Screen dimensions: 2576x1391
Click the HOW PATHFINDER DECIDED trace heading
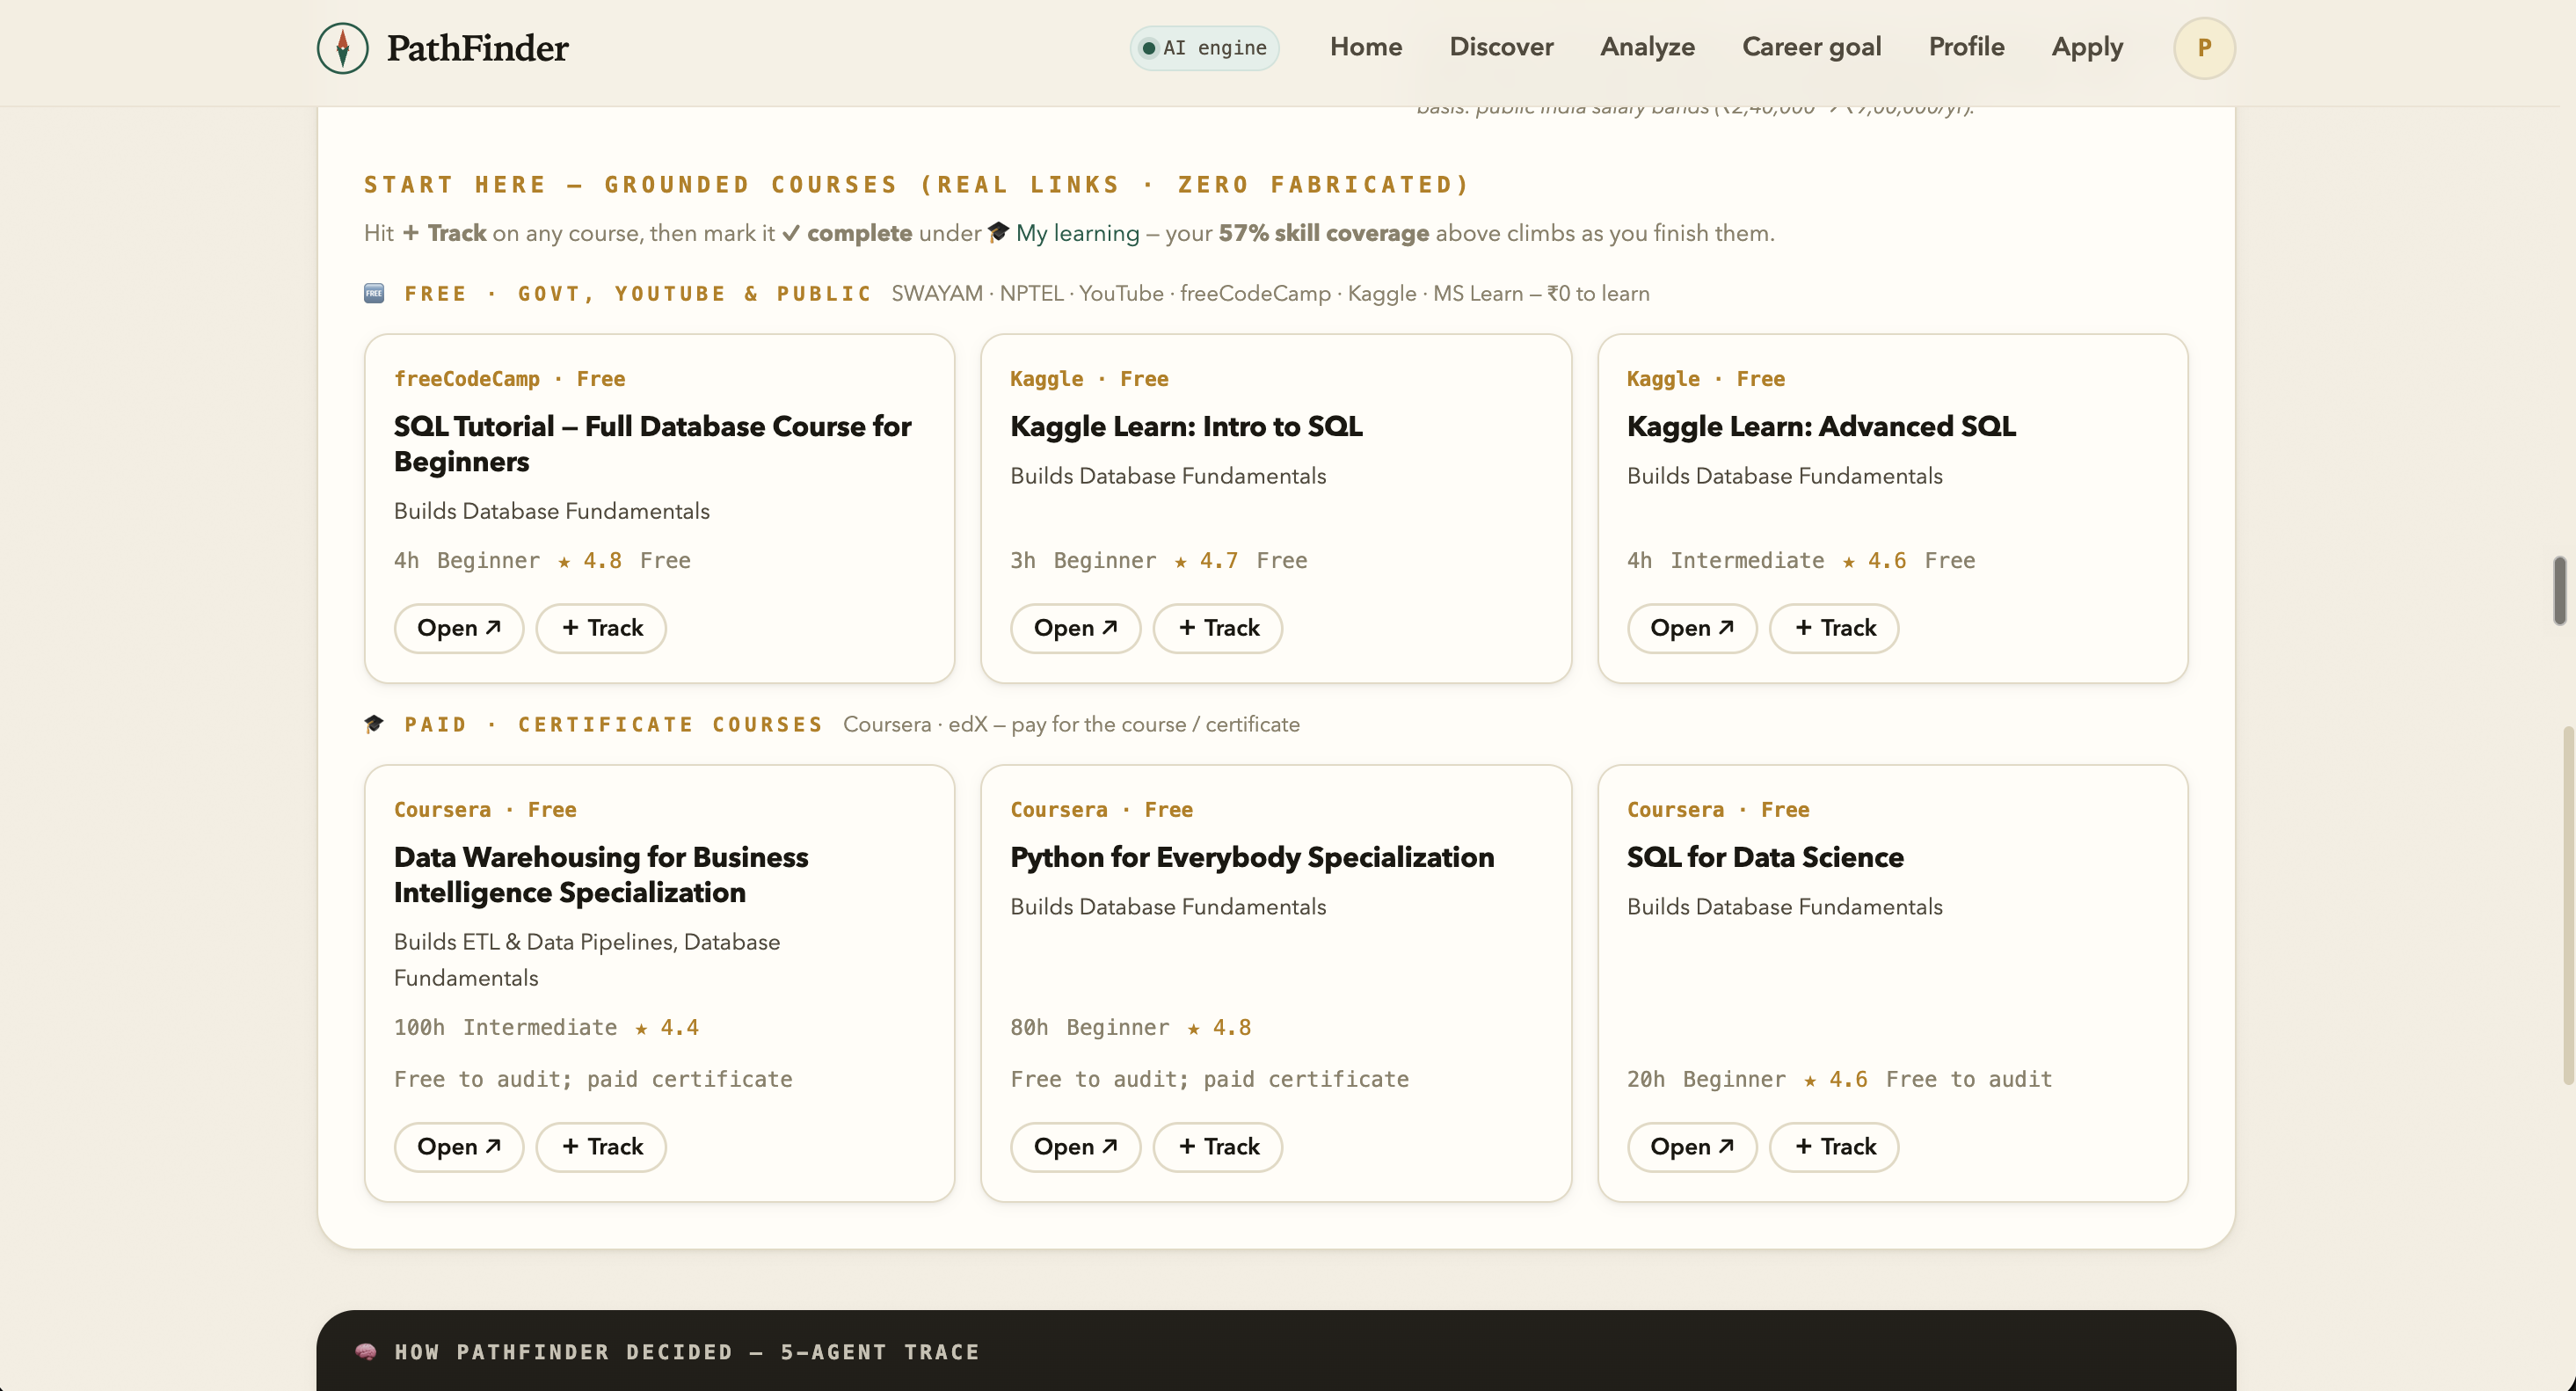[687, 1352]
